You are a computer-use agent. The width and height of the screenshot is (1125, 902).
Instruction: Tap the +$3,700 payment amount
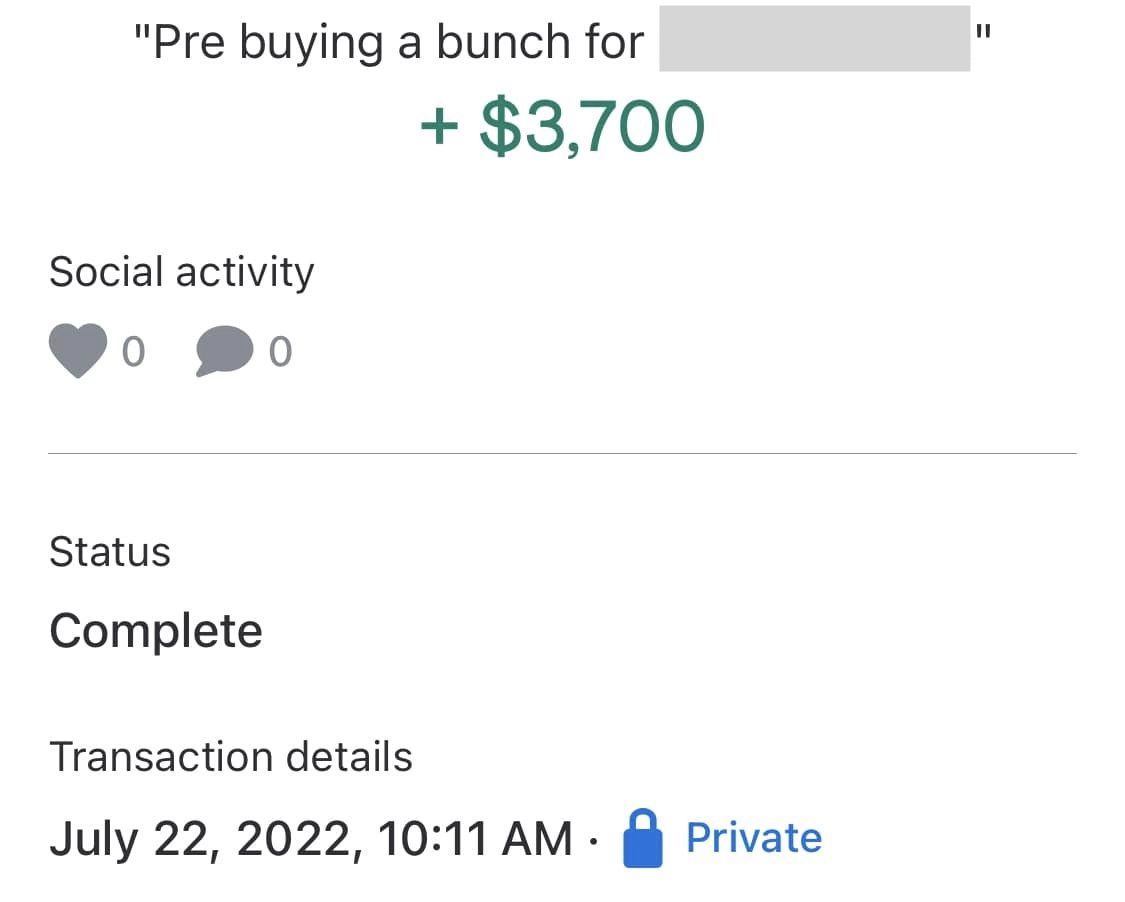click(x=562, y=127)
